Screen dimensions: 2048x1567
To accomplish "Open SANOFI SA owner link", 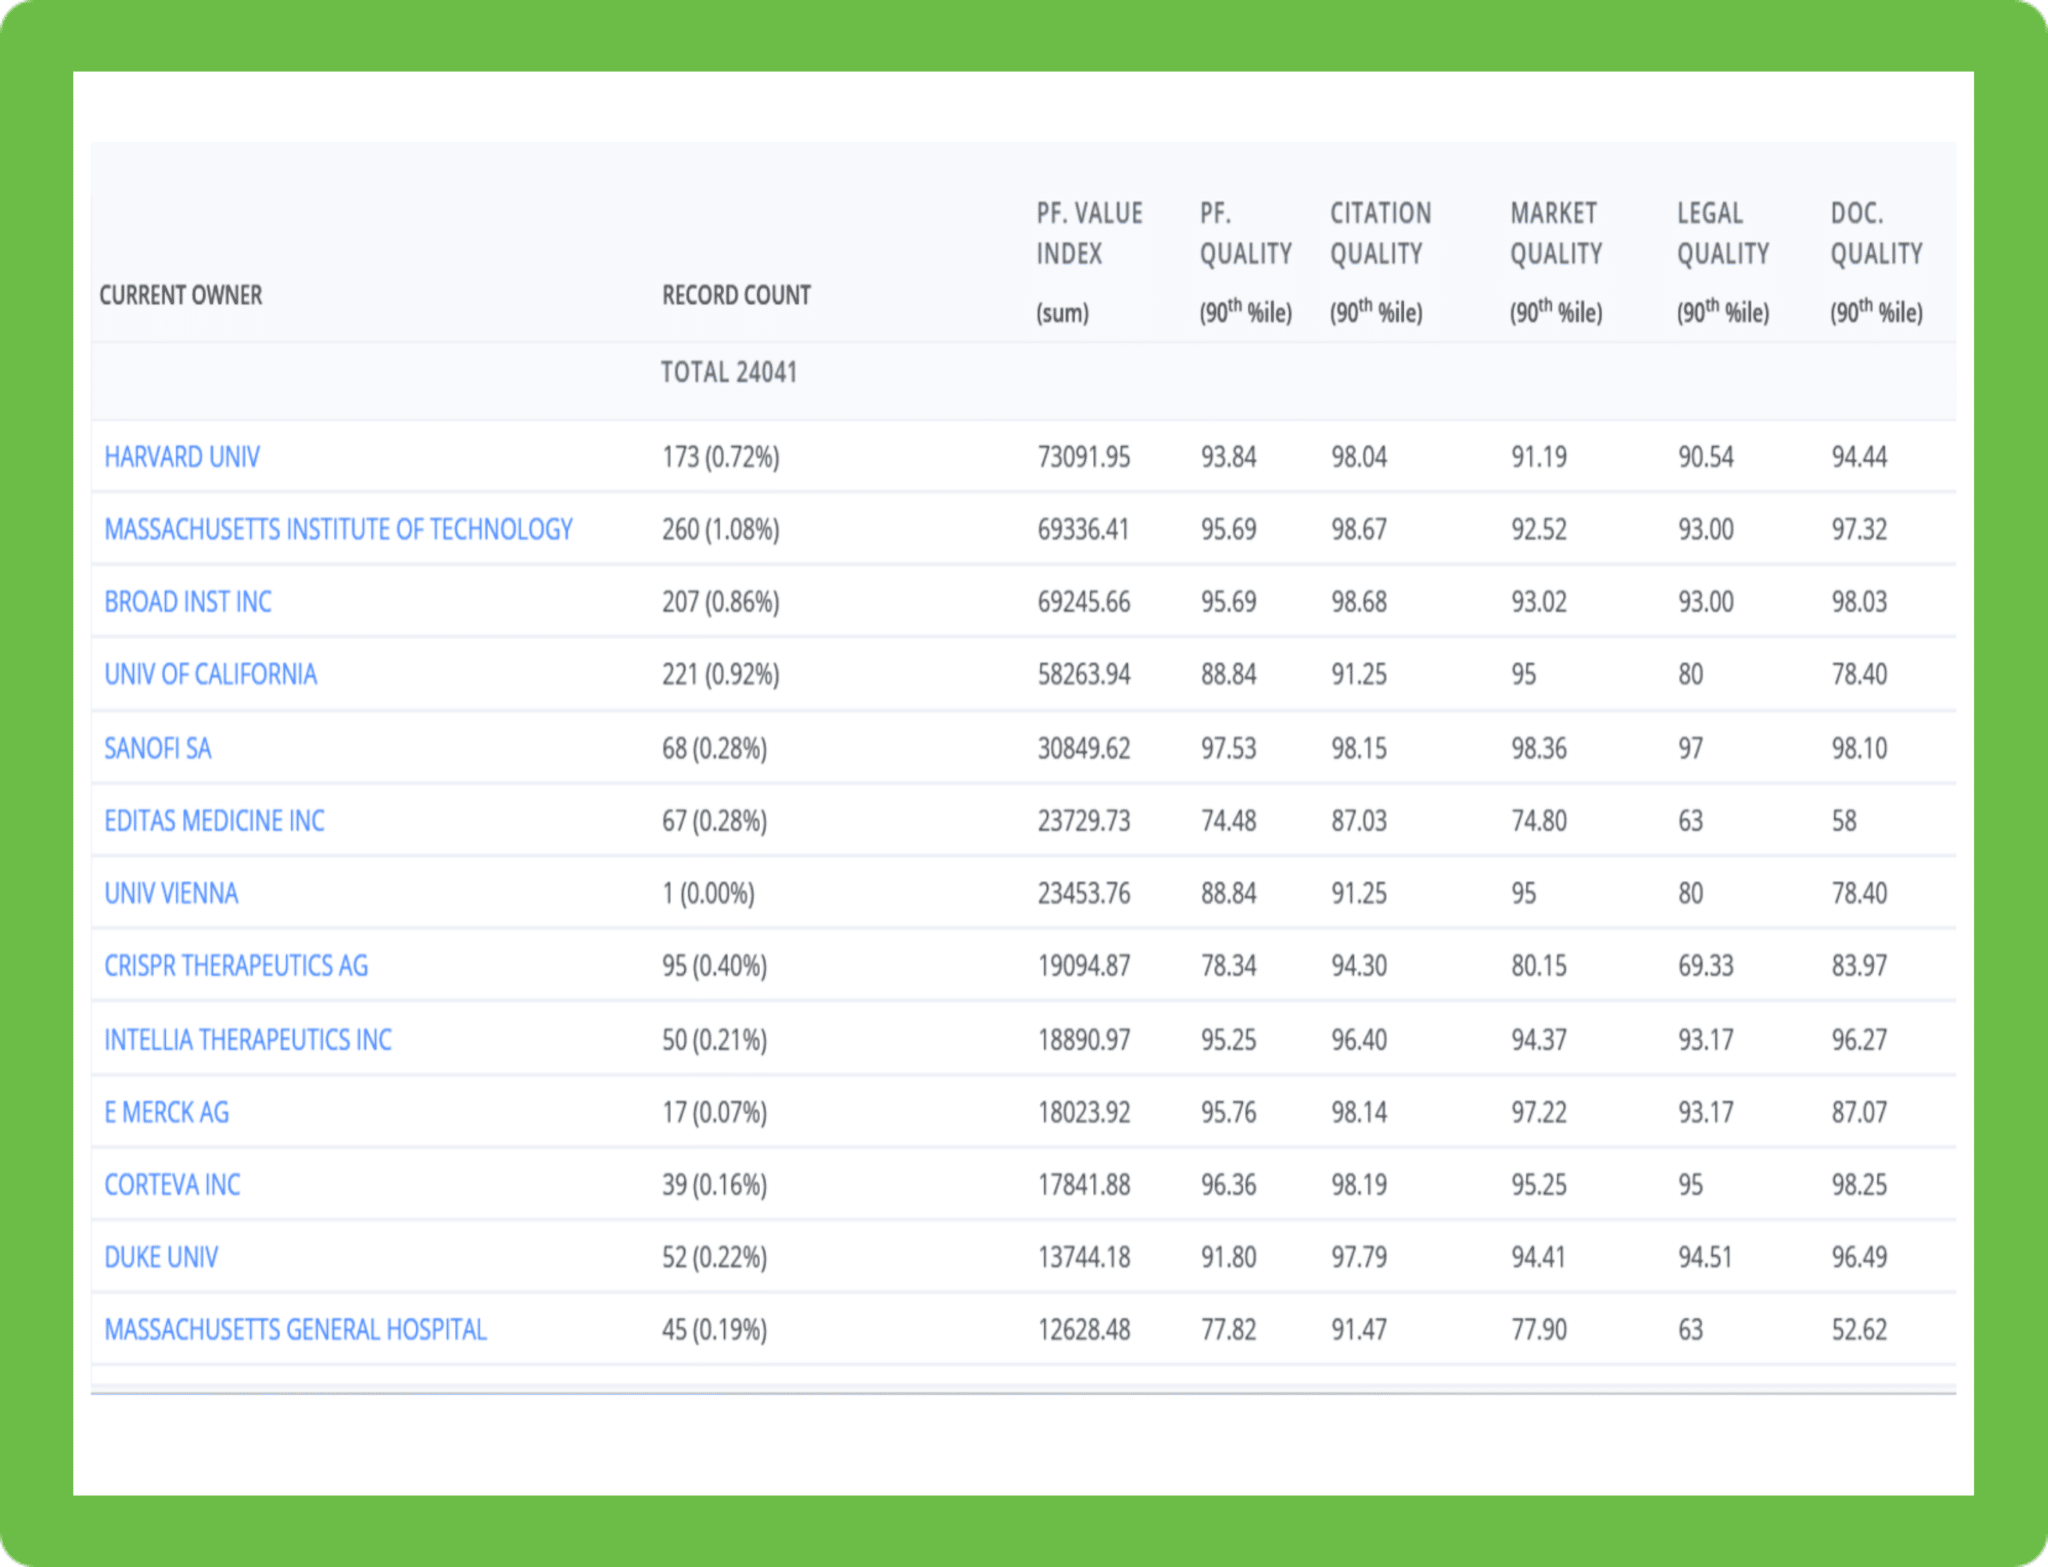I will (x=158, y=748).
